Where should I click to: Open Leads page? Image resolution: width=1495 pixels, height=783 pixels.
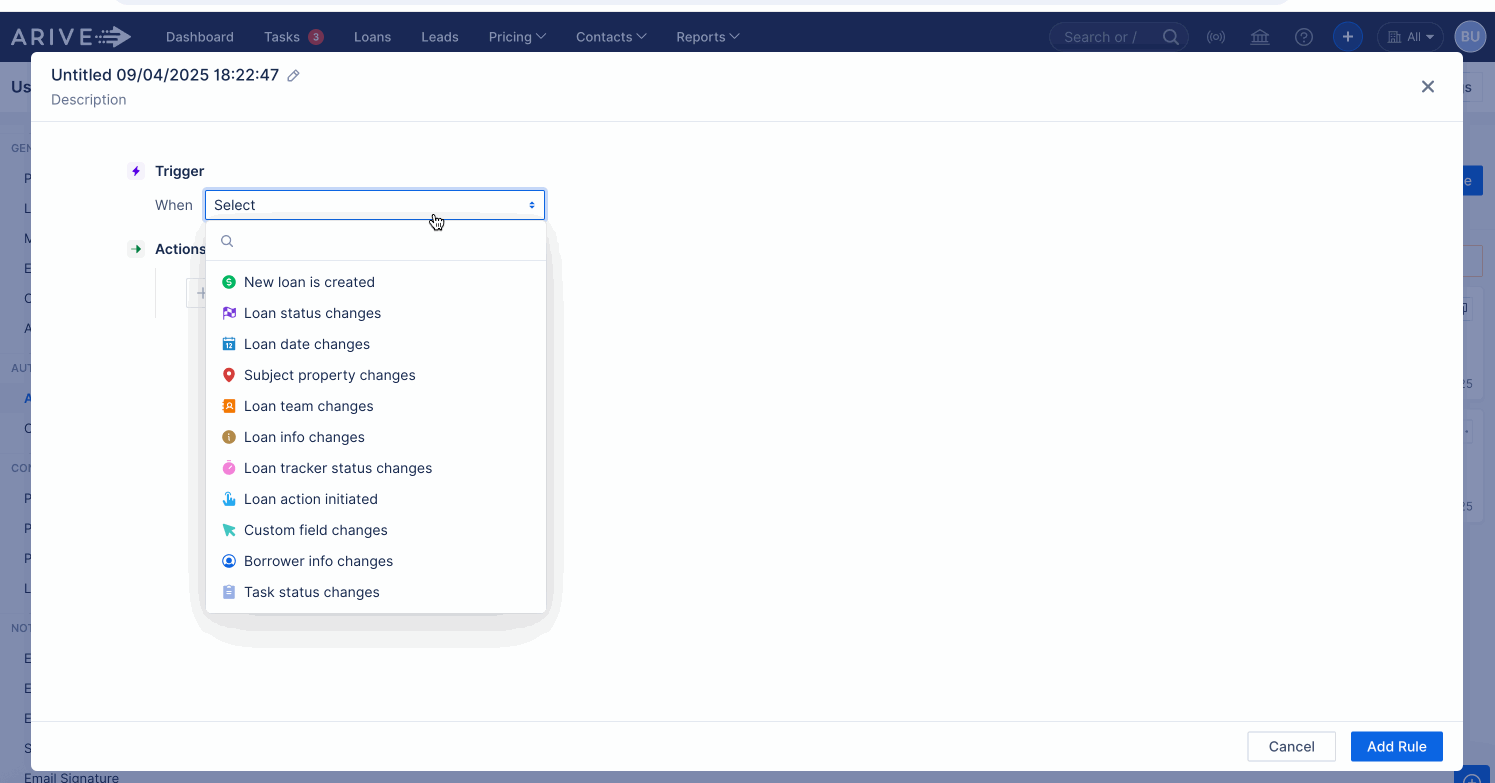tap(440, 37)
